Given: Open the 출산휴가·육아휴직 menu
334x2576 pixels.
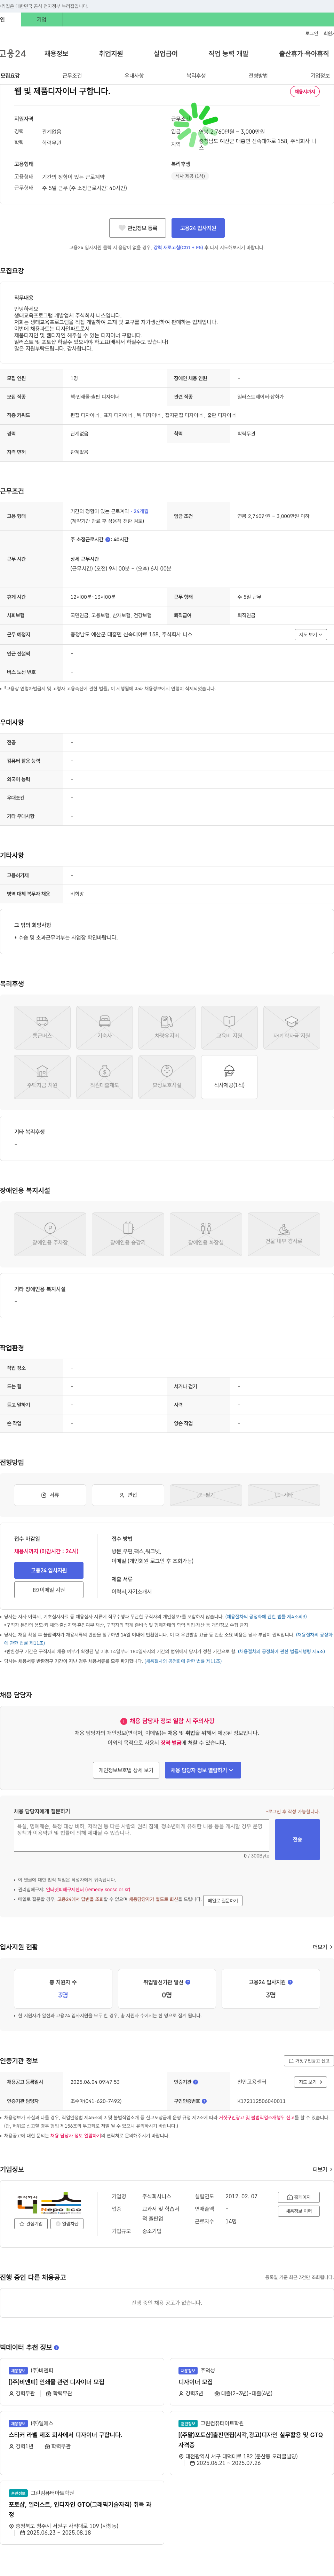Looking at the screenshot, I should 304,54.
